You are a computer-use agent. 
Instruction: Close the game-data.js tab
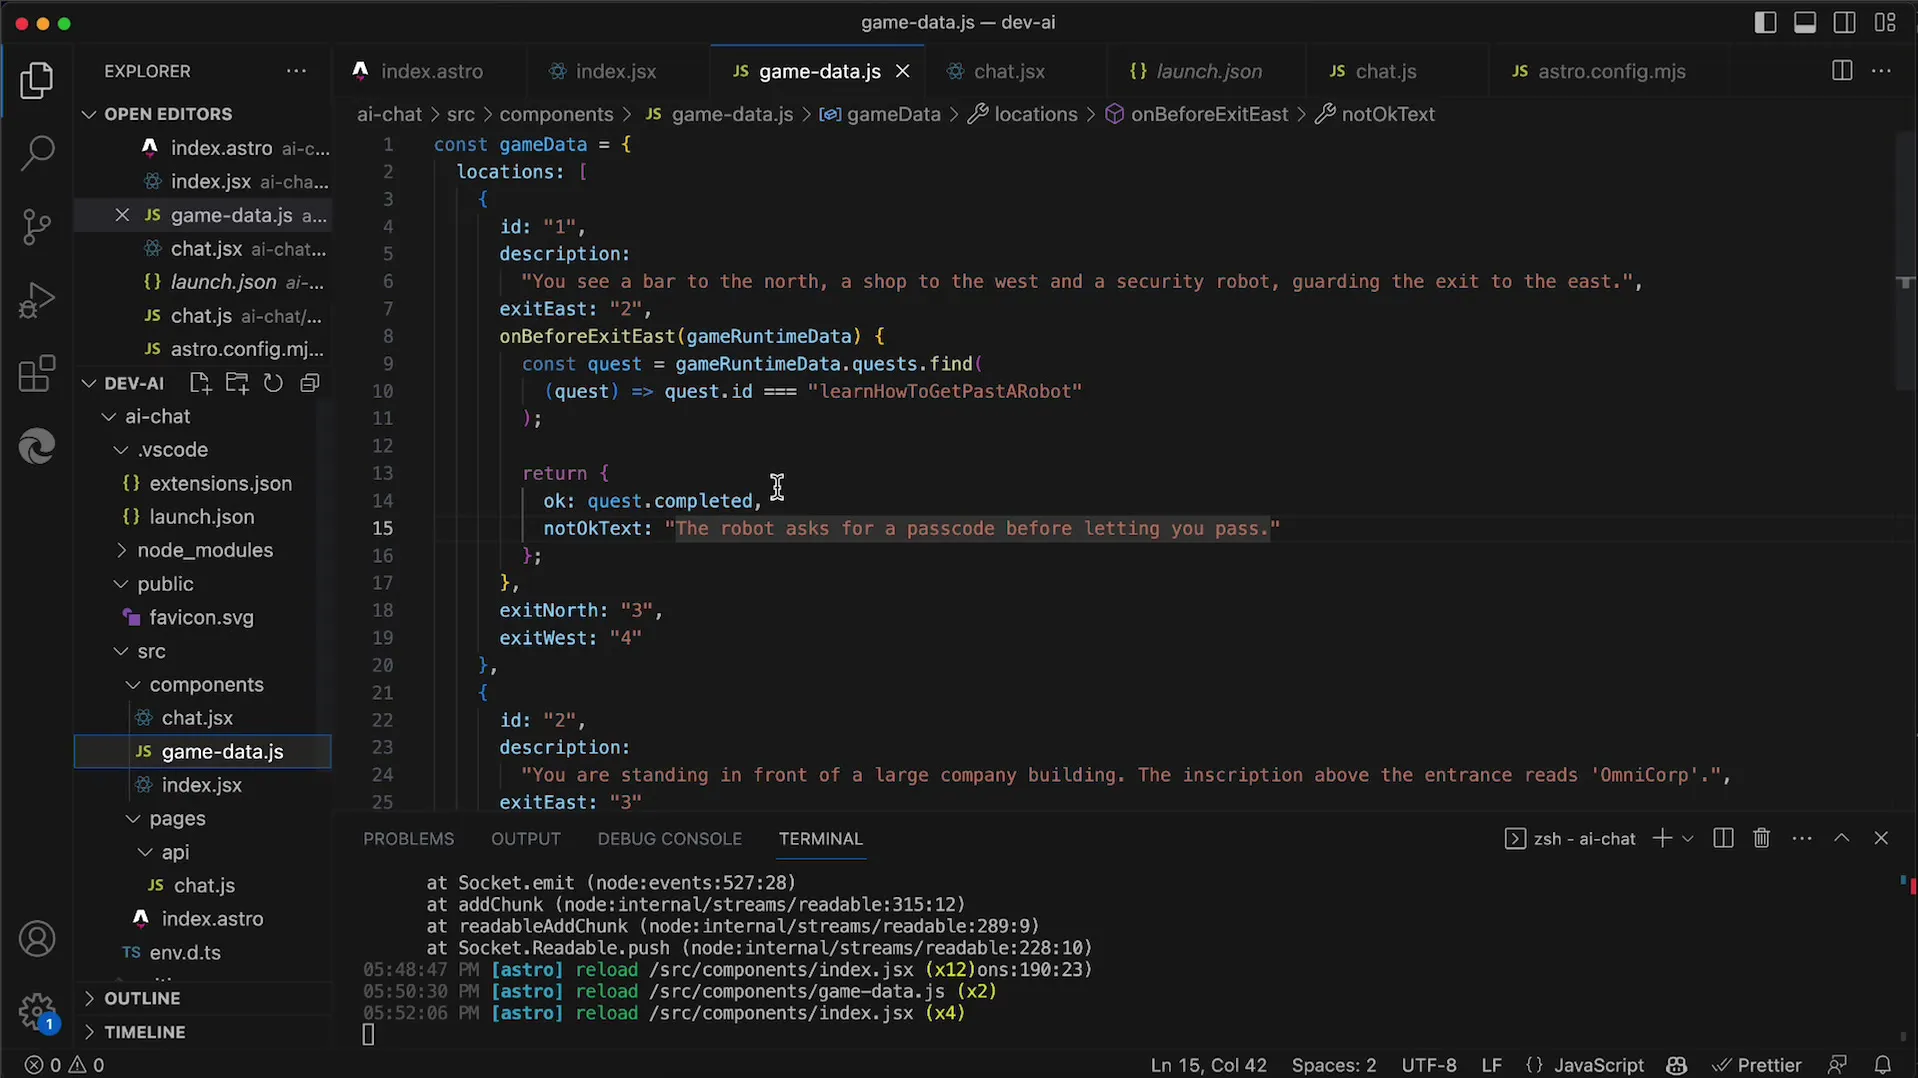(x=902, y=71)
